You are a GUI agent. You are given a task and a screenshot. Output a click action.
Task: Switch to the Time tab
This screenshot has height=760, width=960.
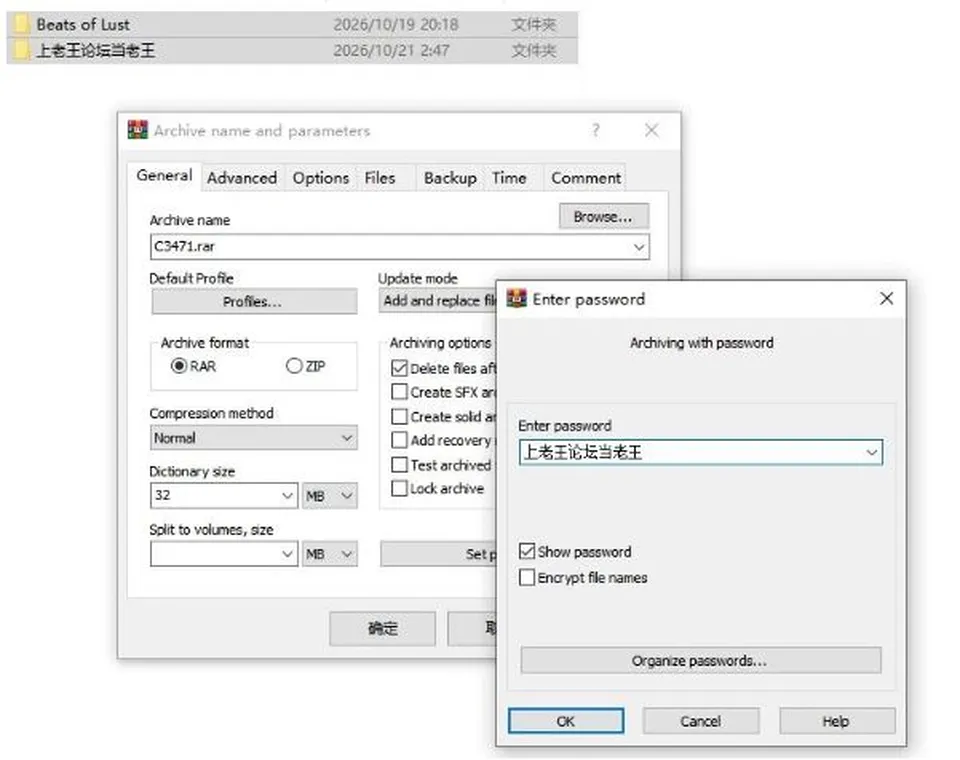[509, 178]
